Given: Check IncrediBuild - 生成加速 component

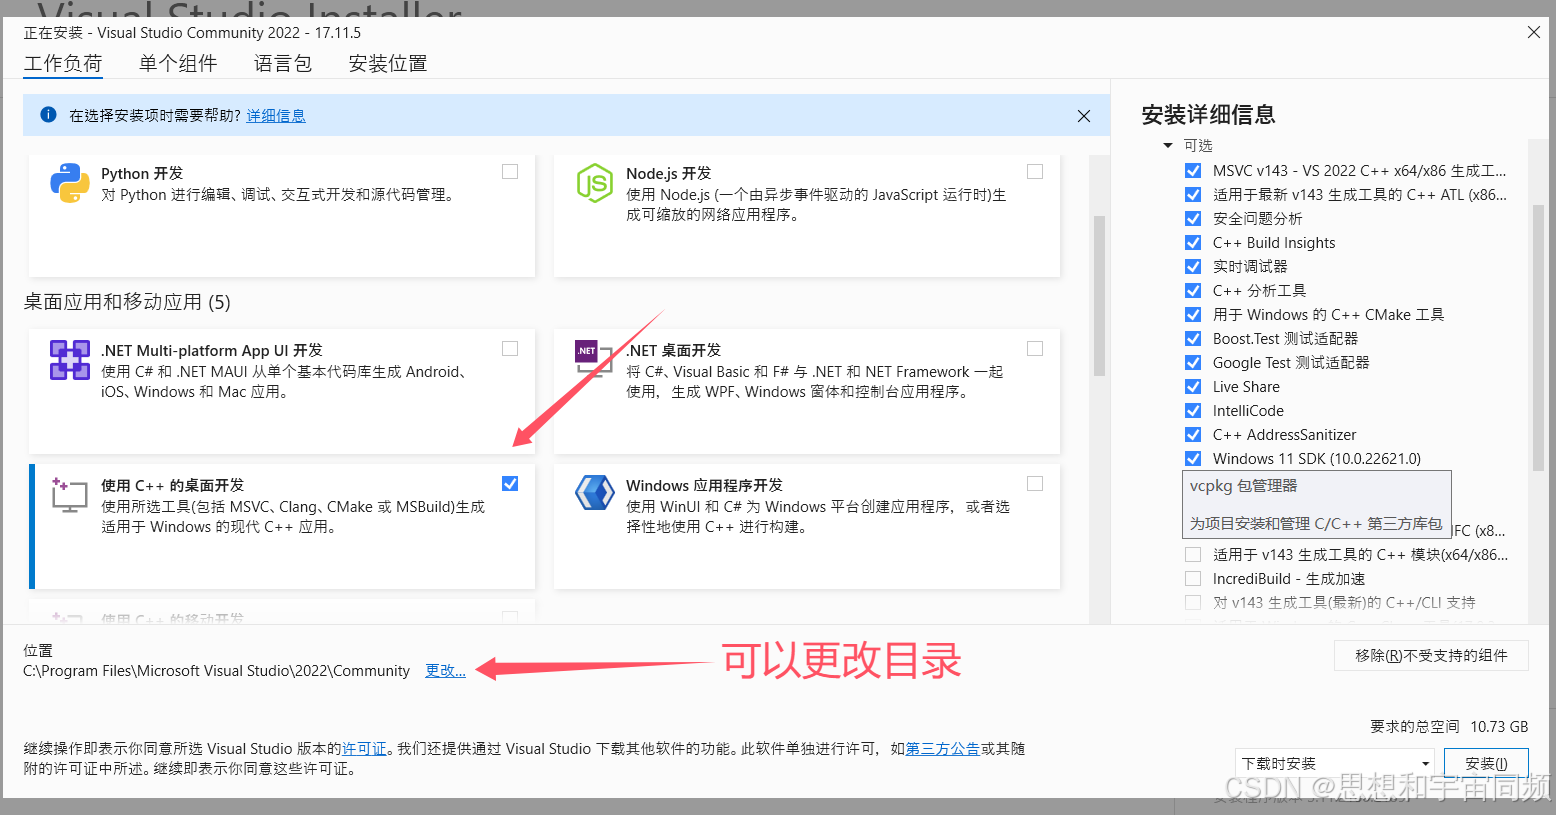Looking at the screenshot, I should click(1193, 578).
